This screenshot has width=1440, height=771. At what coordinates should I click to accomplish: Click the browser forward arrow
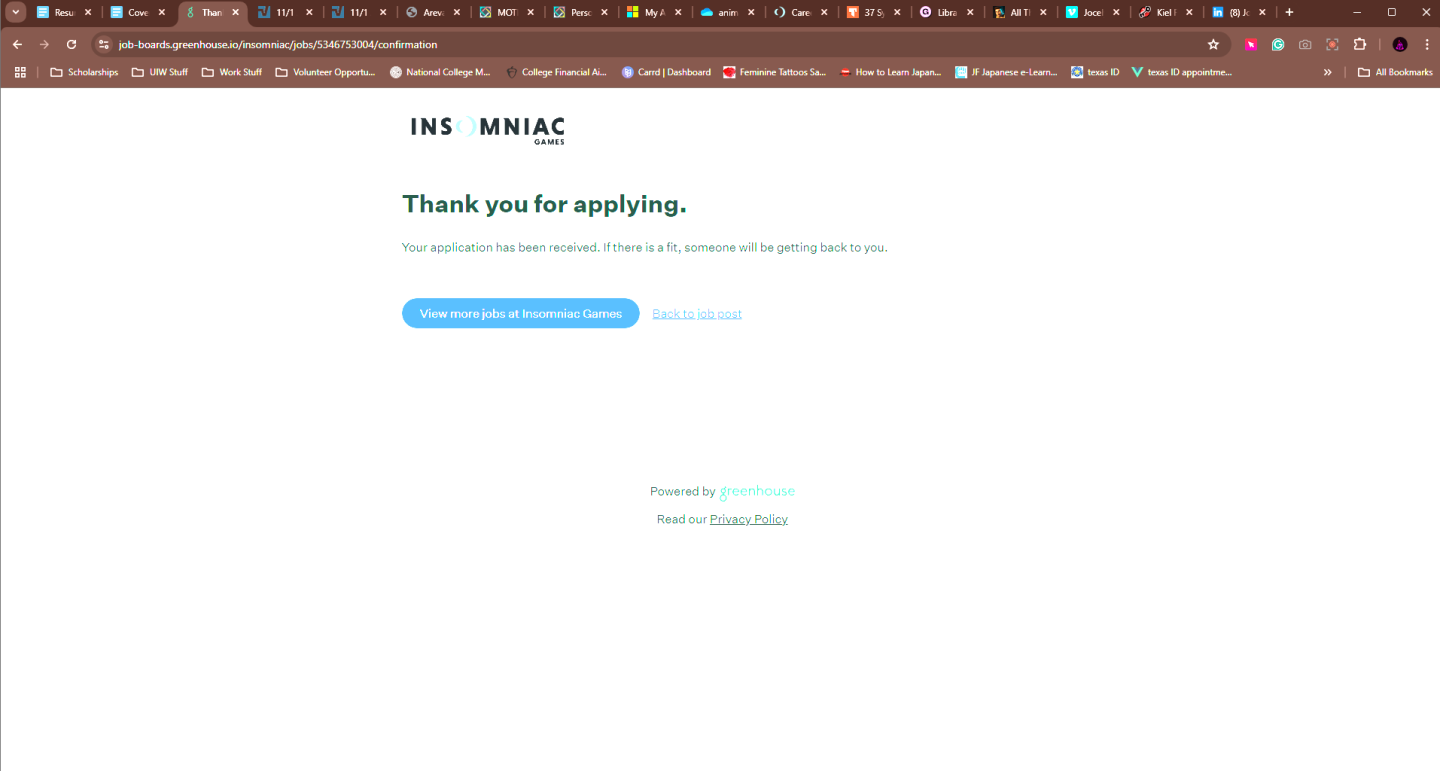click(x=44, y=44)
